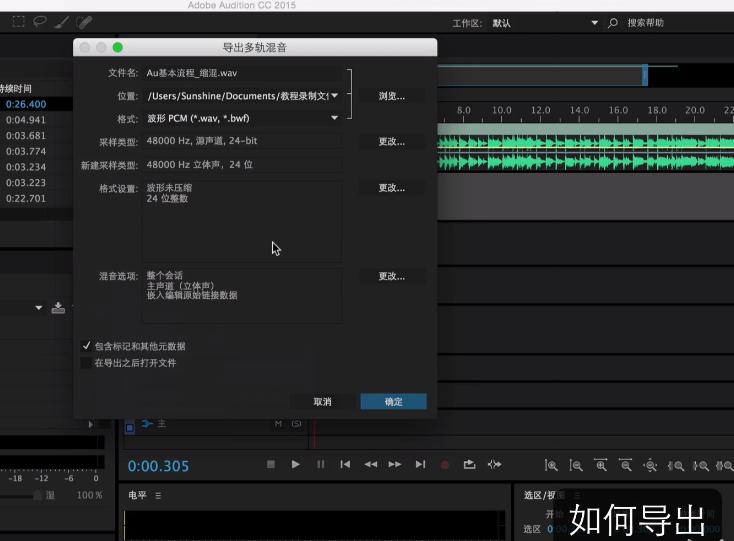734x541 pixels.
Task: Toggle the blue square beside master track
Action: click(x=130, y=427)
